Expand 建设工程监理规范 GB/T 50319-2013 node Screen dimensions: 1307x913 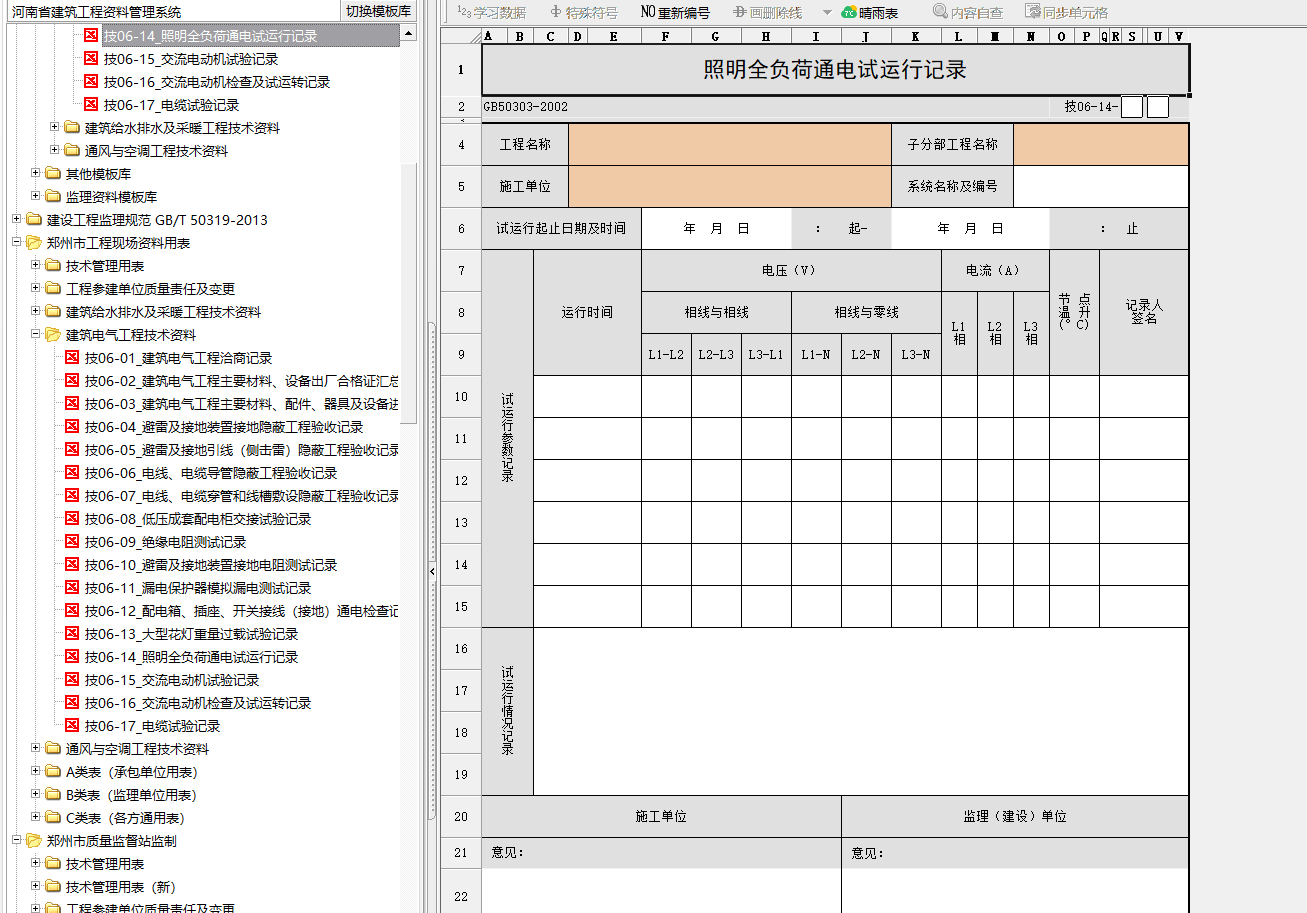[16, 219]
